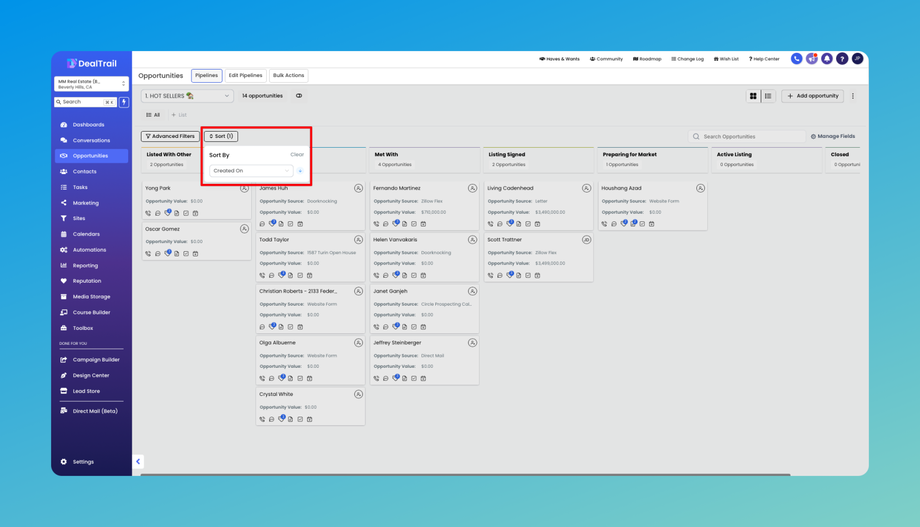Open the notifications bell

[827, 59]
